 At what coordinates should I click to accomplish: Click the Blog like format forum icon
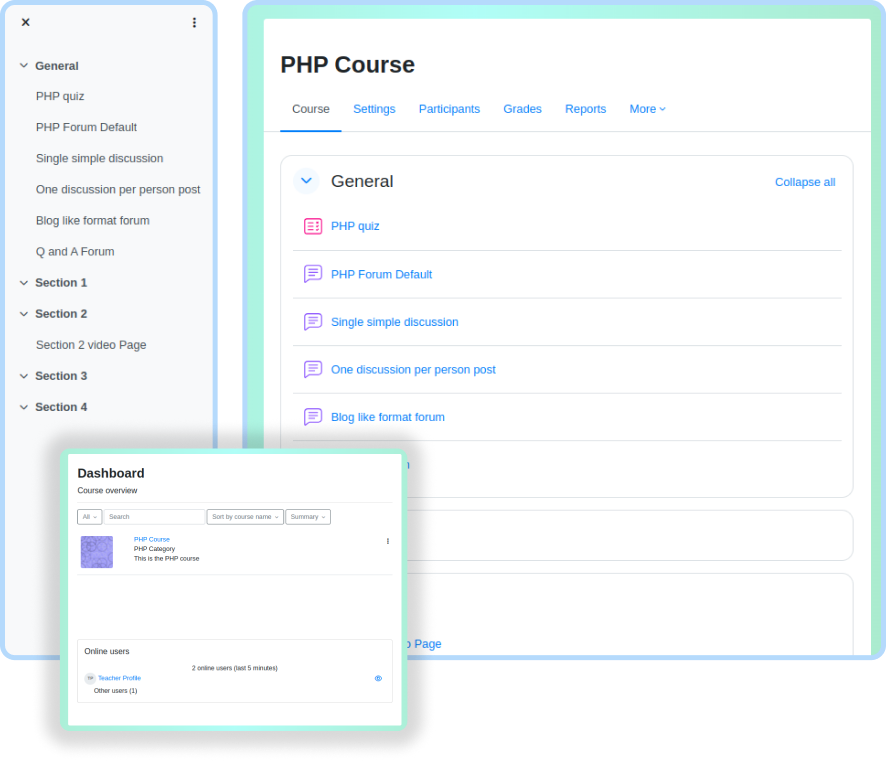click(313, 417)
